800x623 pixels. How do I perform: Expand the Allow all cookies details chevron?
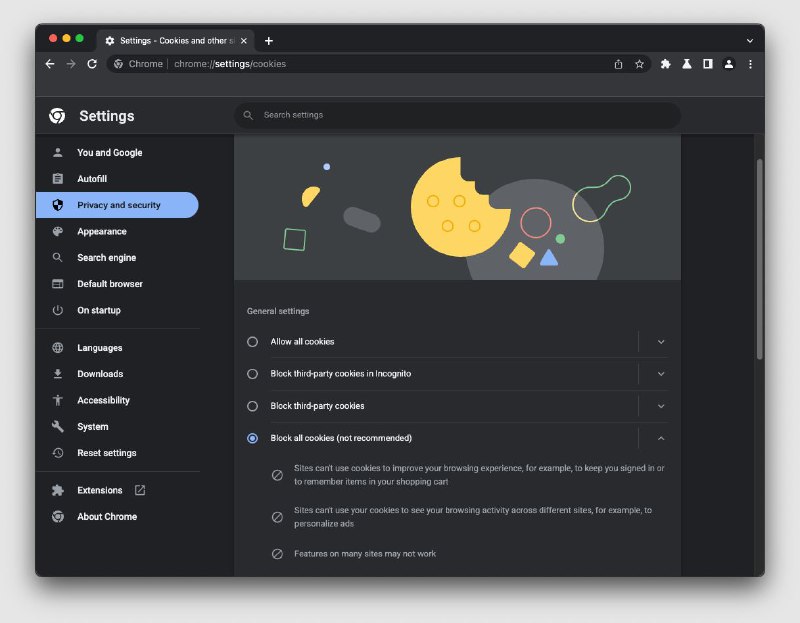661,342
